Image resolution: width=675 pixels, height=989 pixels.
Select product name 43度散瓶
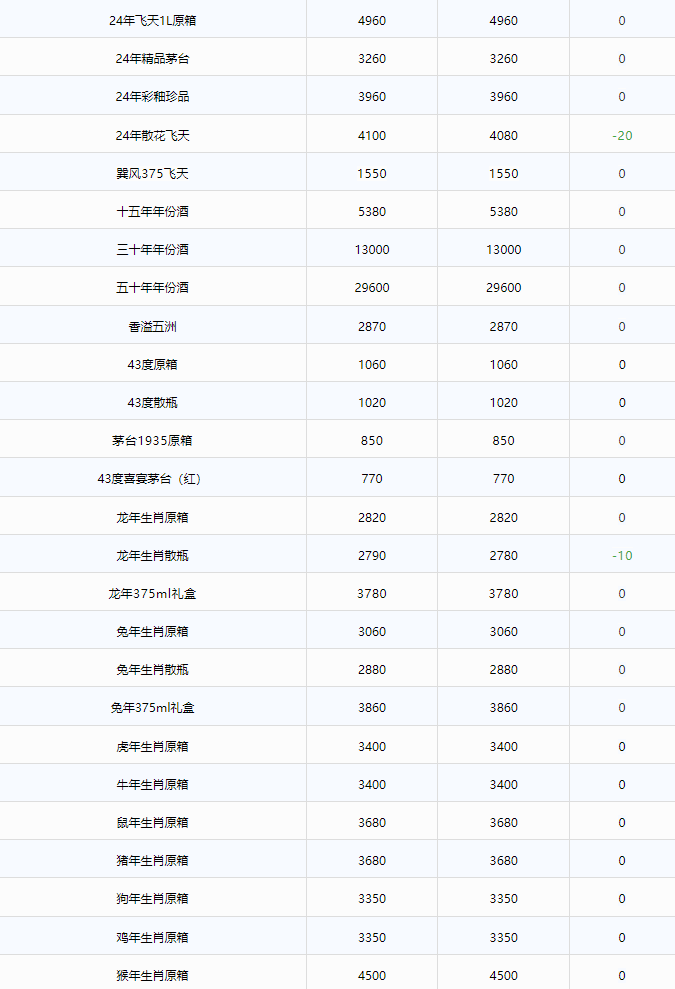[x=153, y=402]
